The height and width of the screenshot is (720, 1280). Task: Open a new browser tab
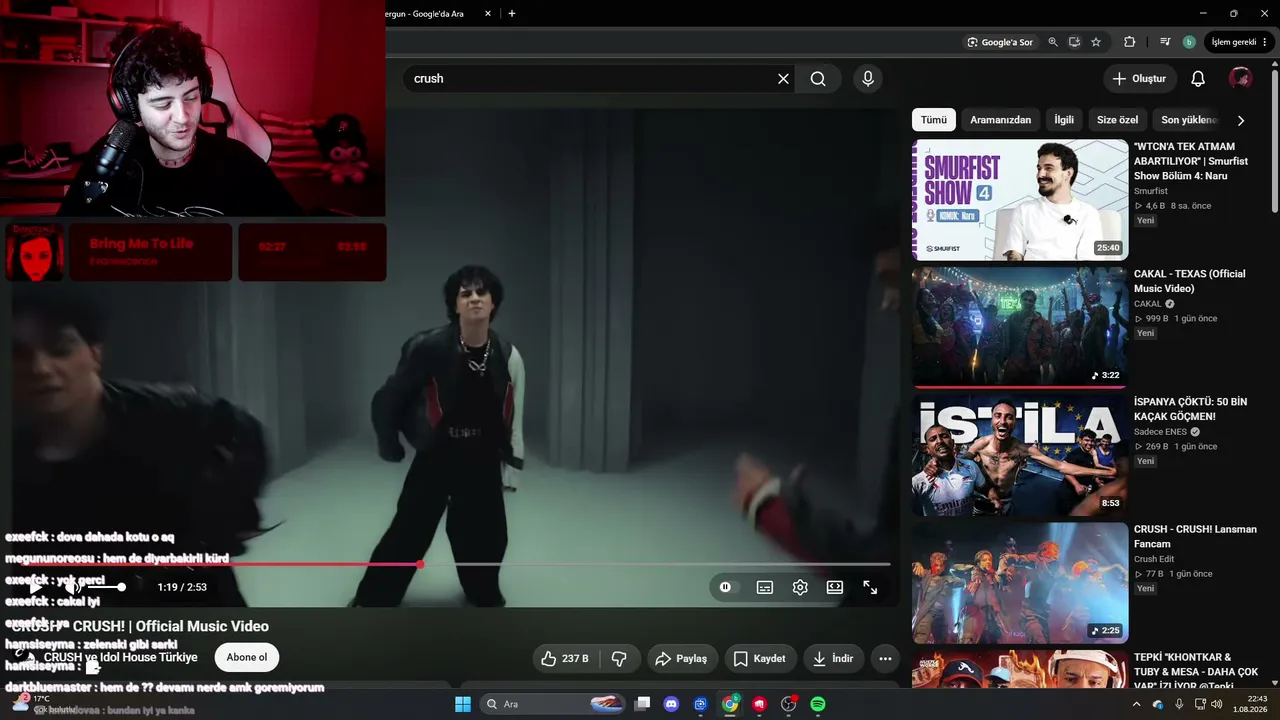(512, 14)
